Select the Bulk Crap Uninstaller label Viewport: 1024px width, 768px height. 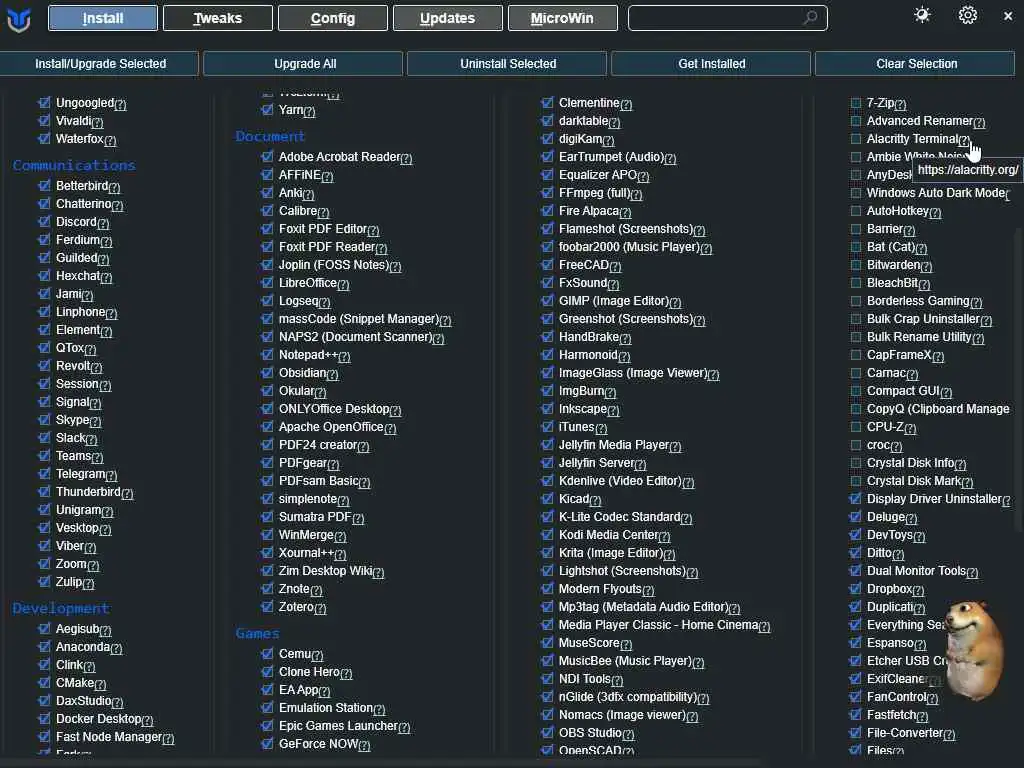[x=923, y=319]
